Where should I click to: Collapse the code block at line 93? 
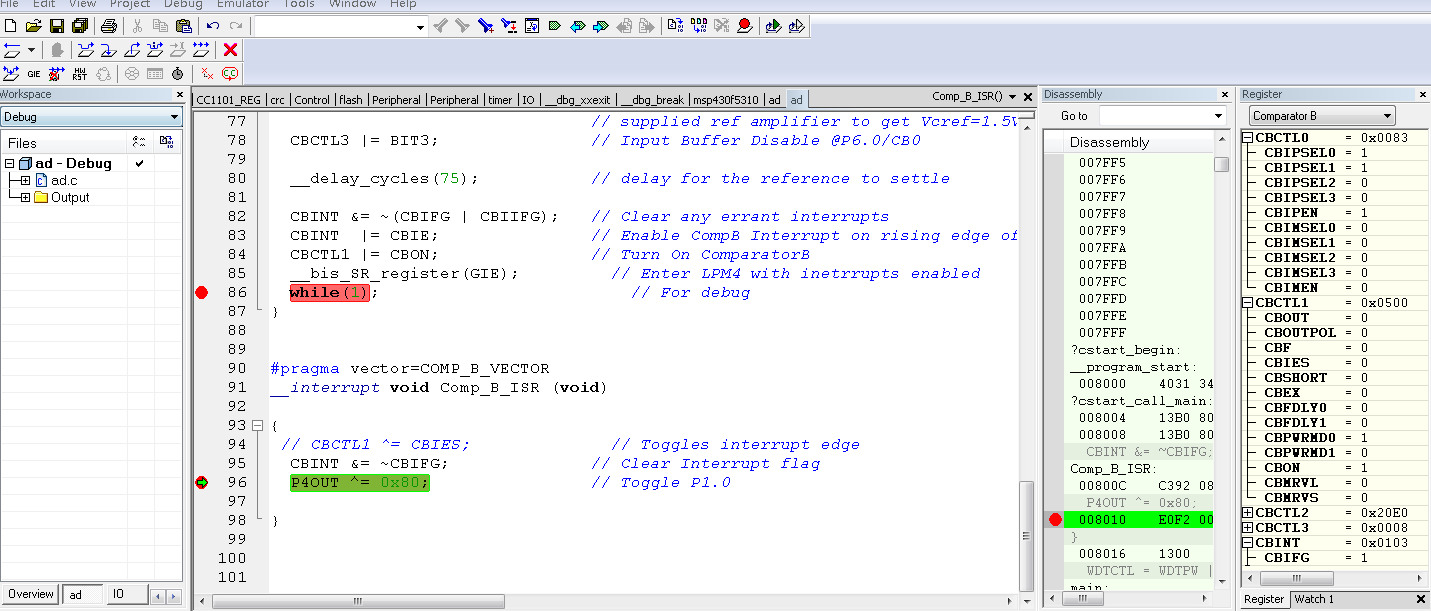(x=257, y=425)
